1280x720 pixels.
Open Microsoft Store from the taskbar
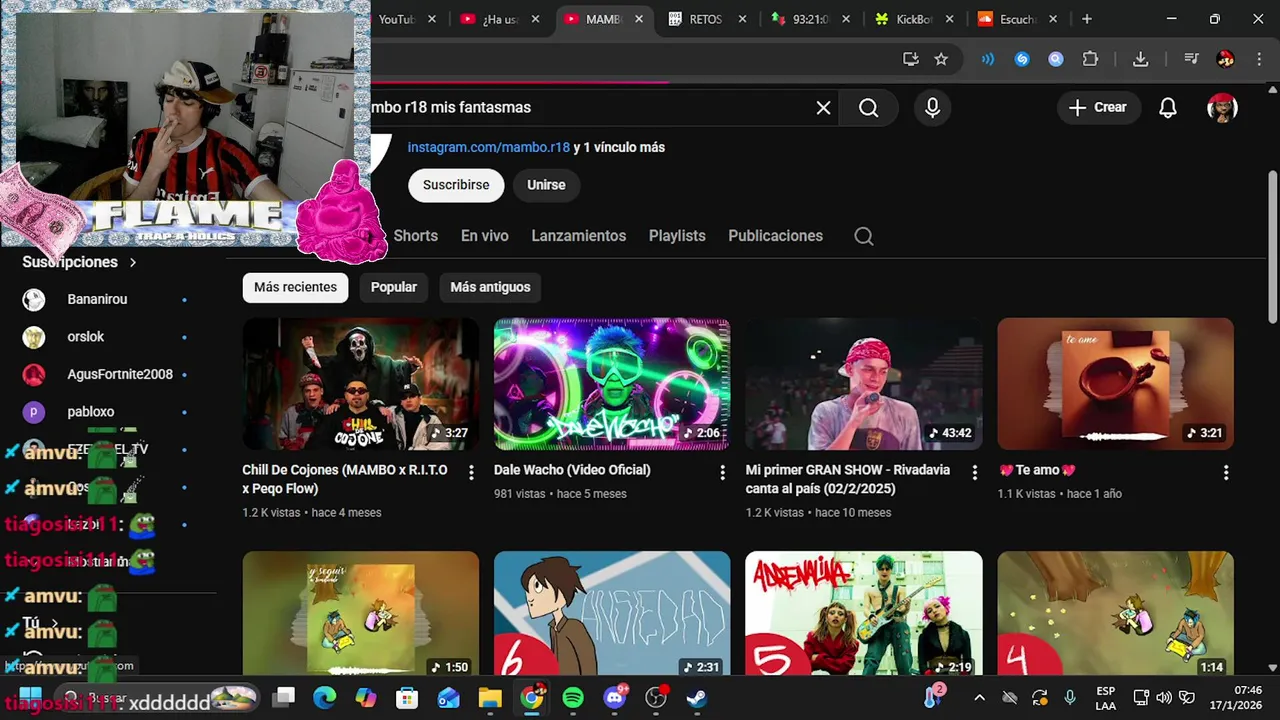[407, 698]
